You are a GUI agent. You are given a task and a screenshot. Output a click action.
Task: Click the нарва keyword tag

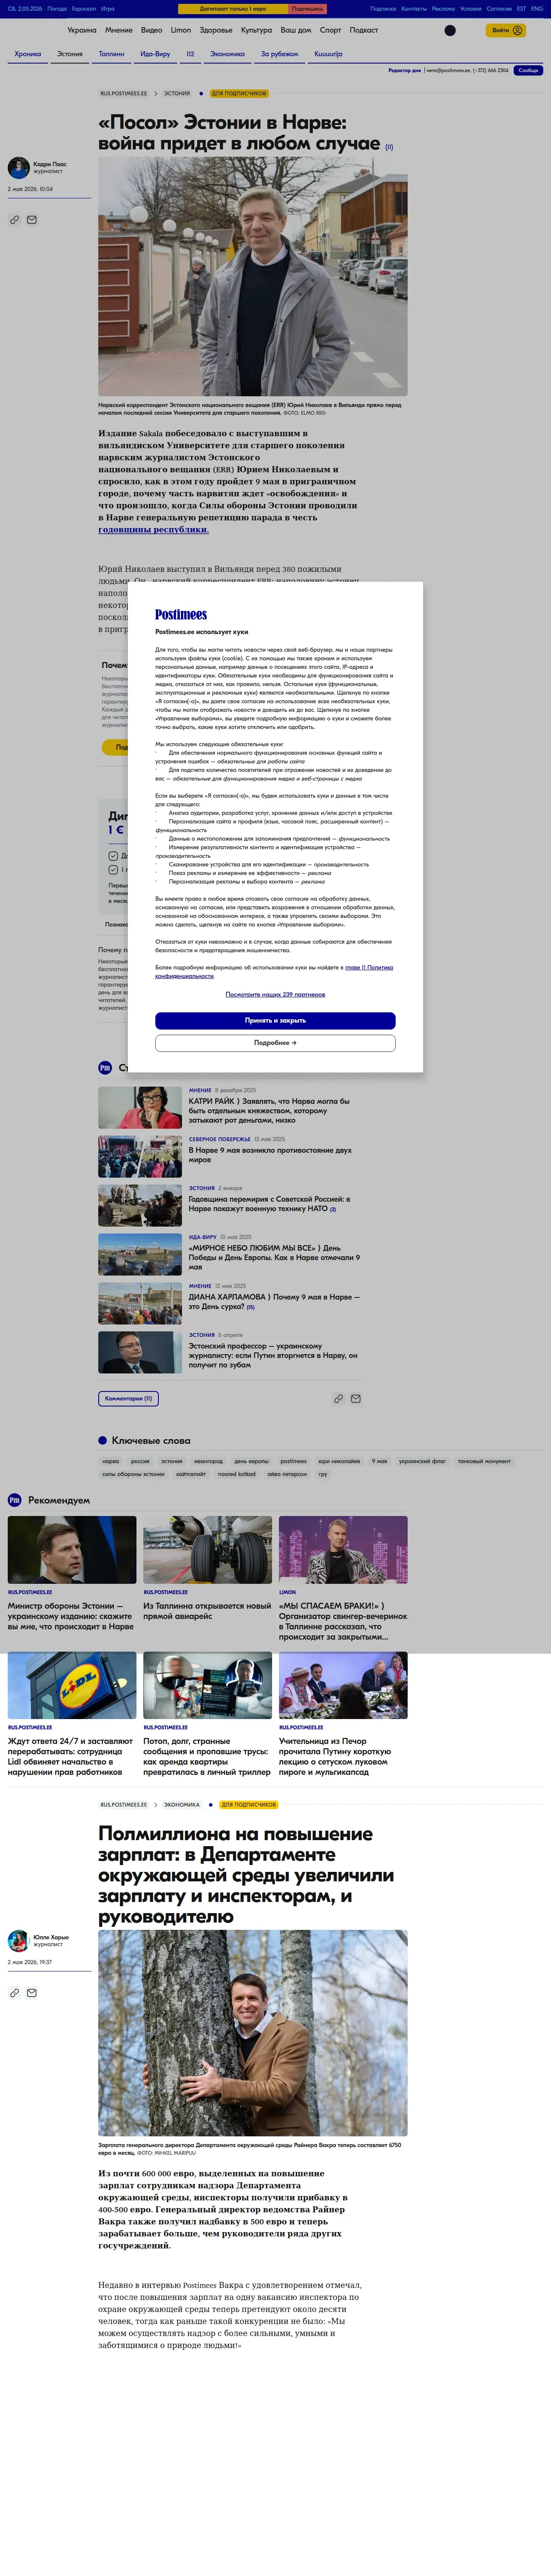point(111,1461)
